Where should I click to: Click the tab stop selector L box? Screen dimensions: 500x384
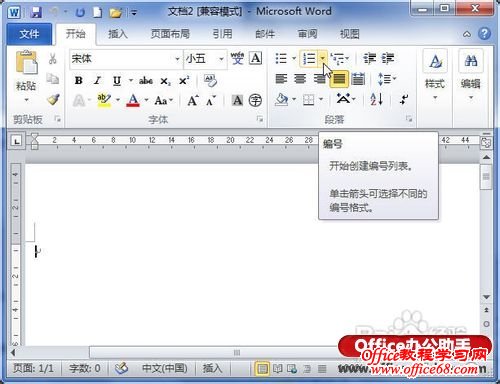16,141
